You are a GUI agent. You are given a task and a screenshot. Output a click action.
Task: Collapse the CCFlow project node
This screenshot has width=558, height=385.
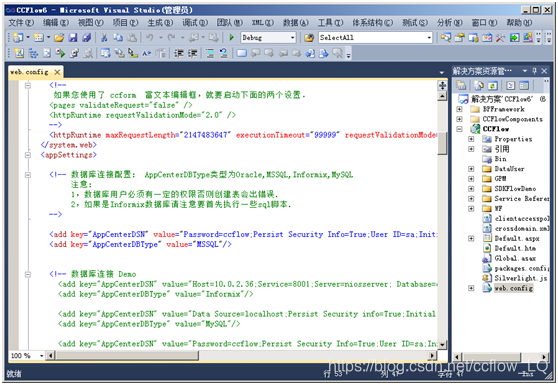(x=459, y=129)
